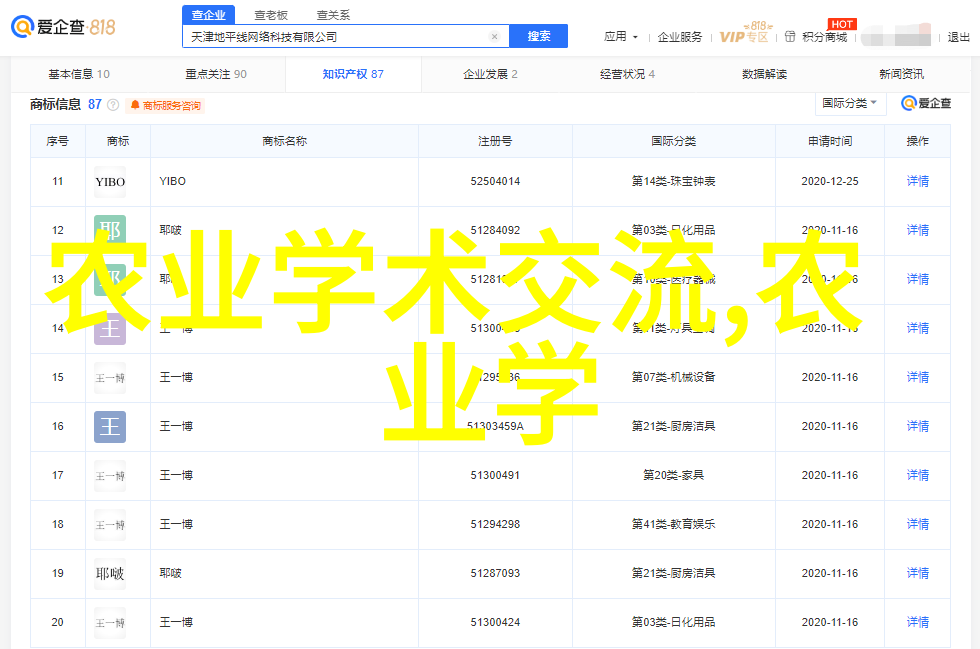
Task: Click the 王一博 name in row 17
Action: point(176,475)
